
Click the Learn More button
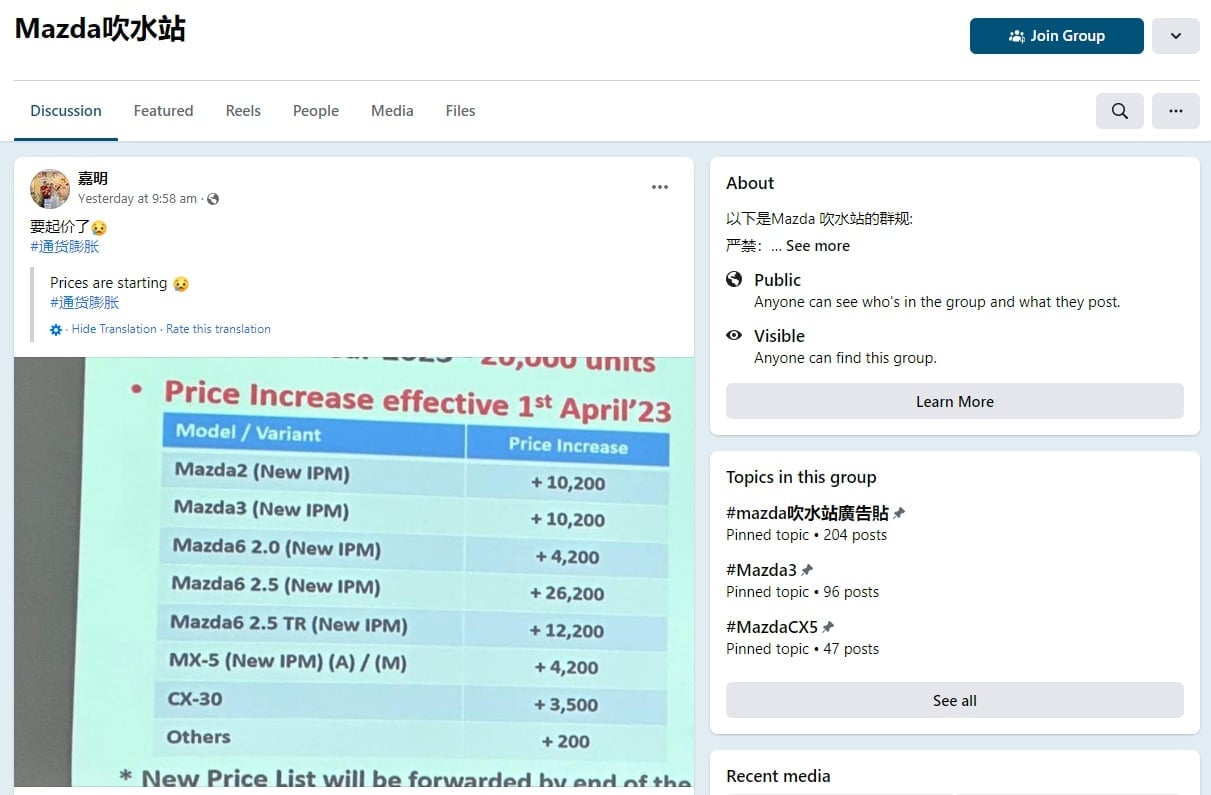pos(955,402)
